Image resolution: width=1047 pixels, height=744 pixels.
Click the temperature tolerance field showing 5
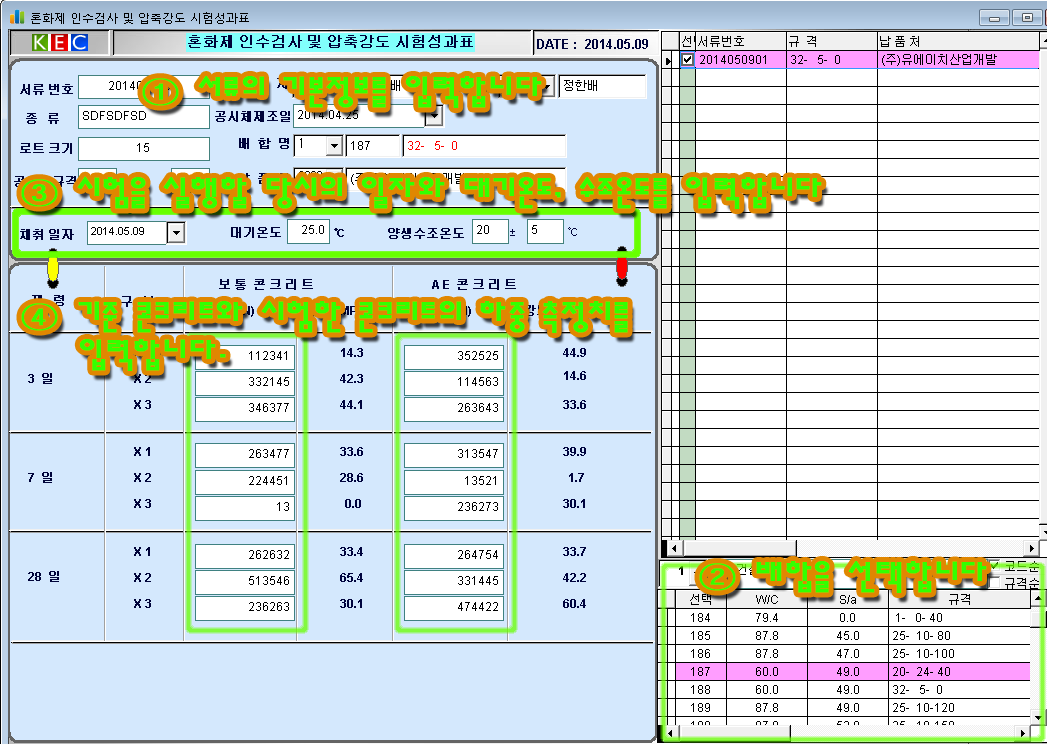point(545,231)
